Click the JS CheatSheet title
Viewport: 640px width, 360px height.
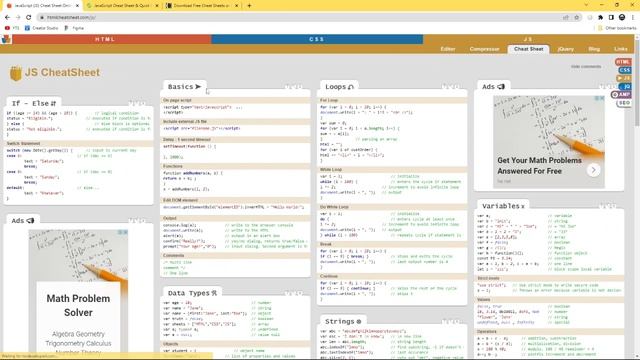pos(62,73)
